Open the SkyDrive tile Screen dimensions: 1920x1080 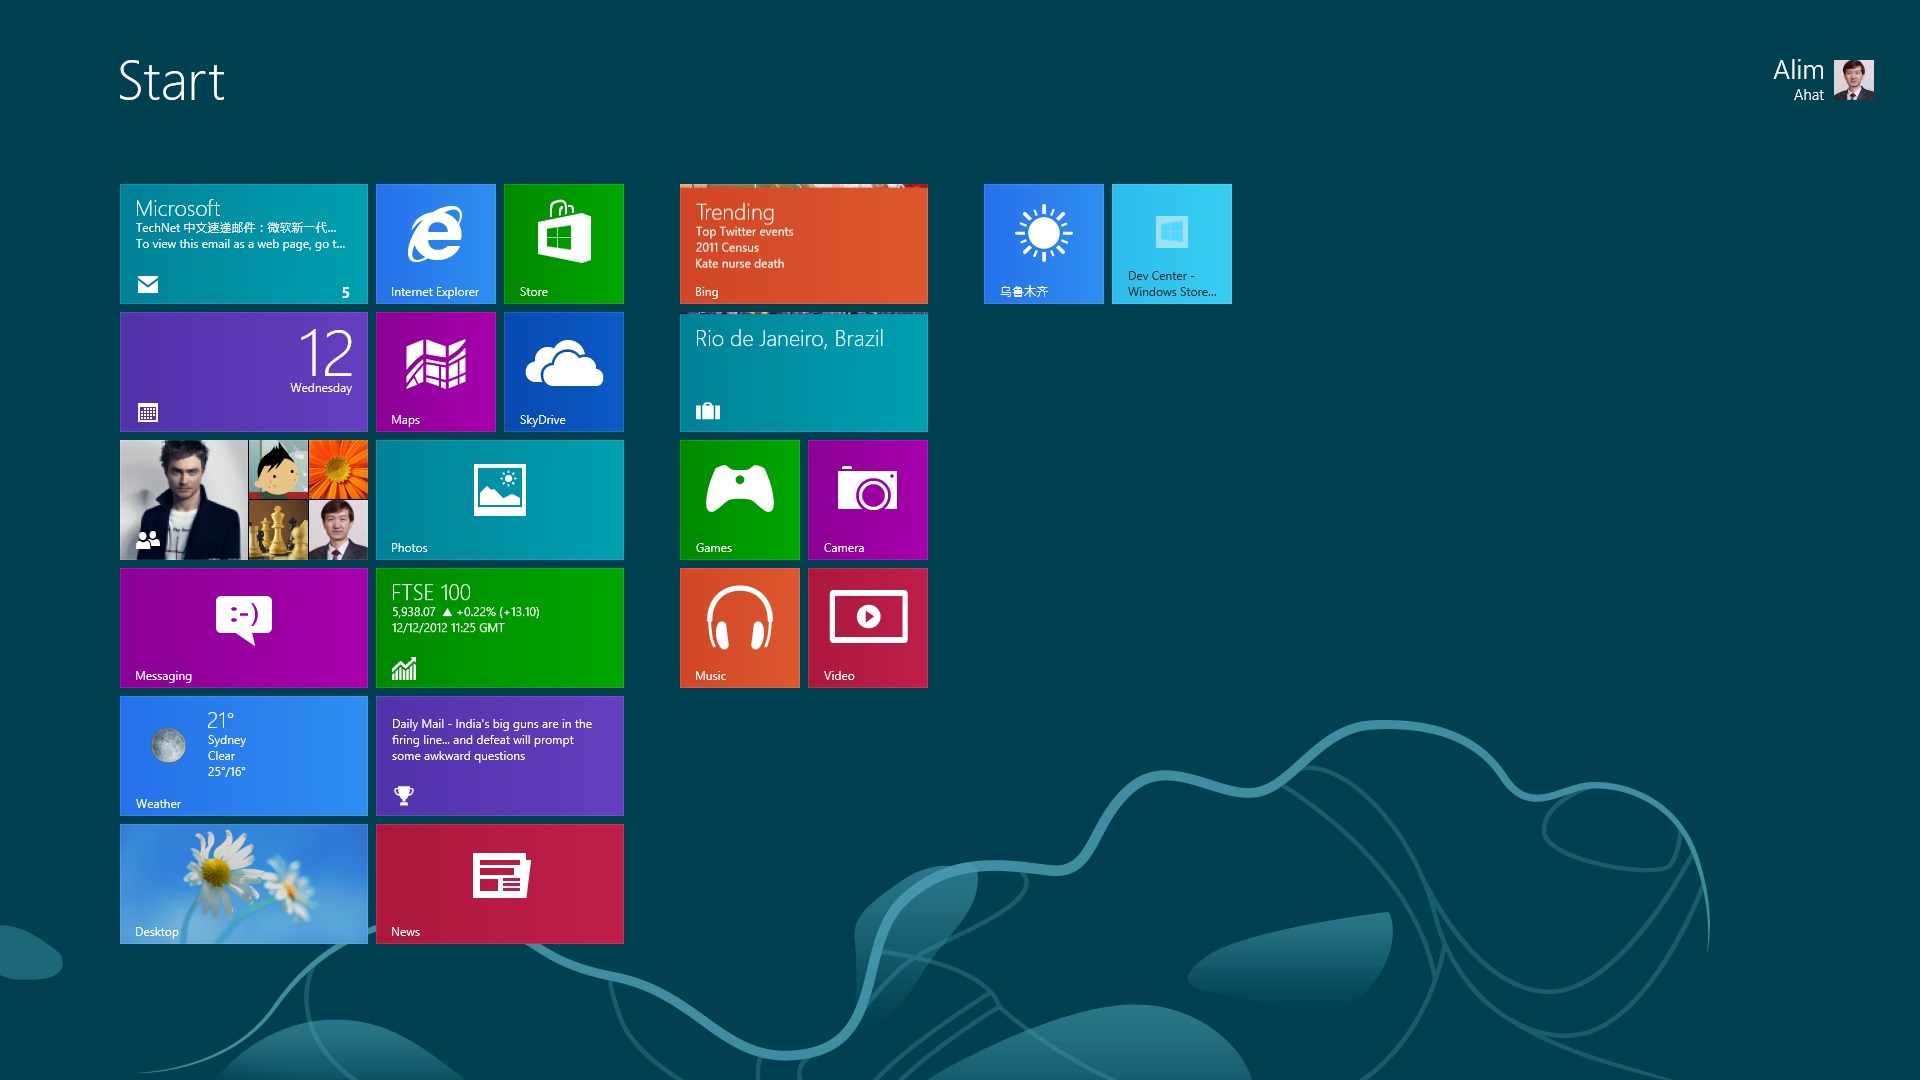(x=564, y=372)
